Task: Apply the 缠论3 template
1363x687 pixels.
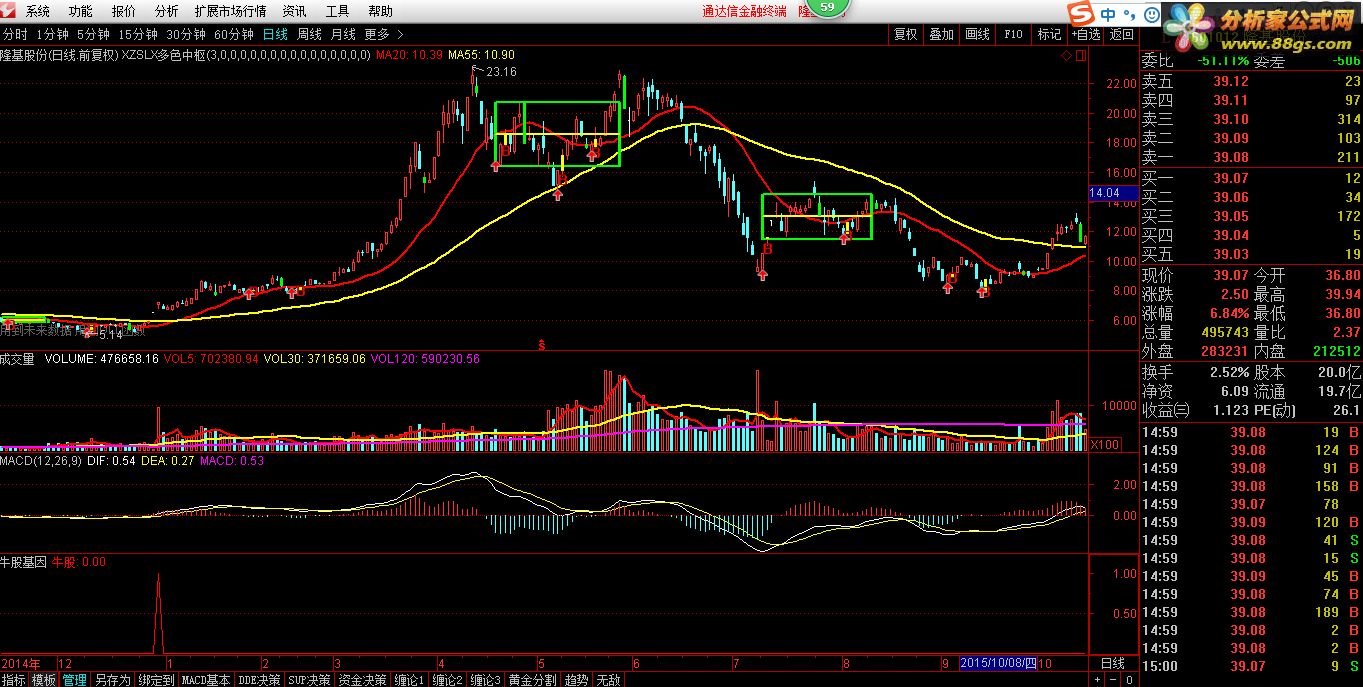Action: click(486, 680)
